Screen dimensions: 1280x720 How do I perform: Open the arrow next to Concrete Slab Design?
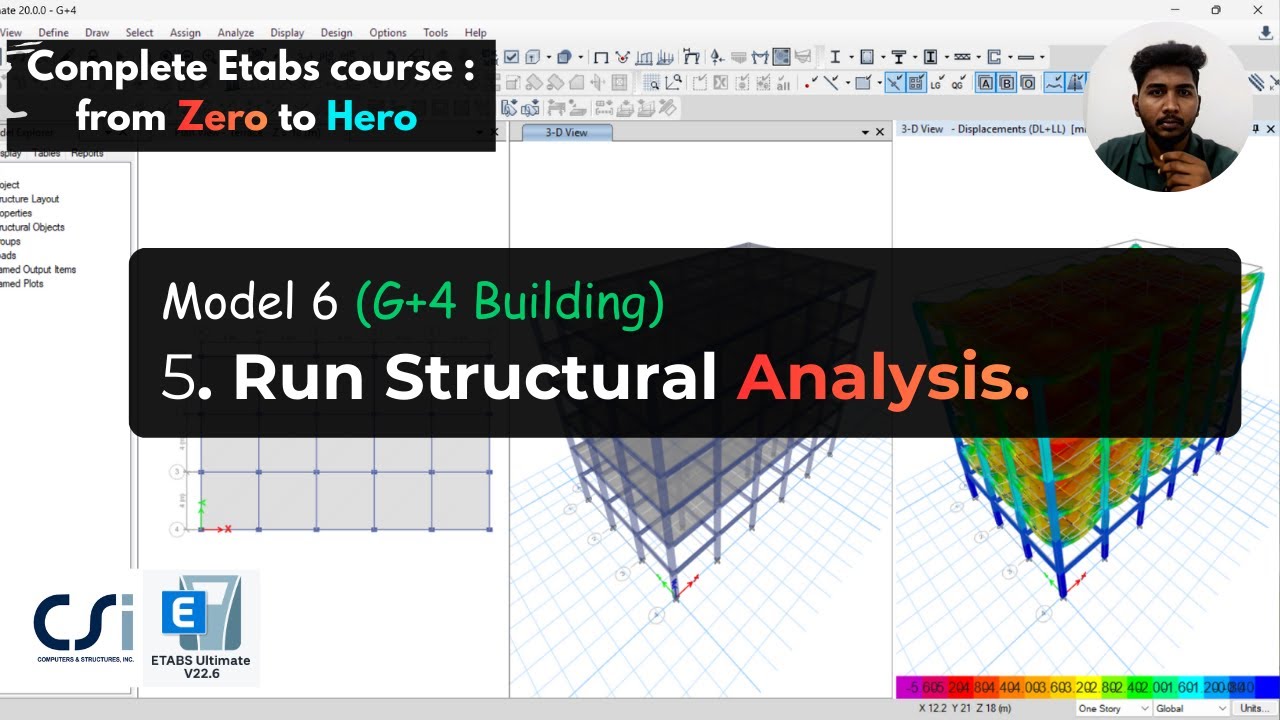tap(1041, 57)
